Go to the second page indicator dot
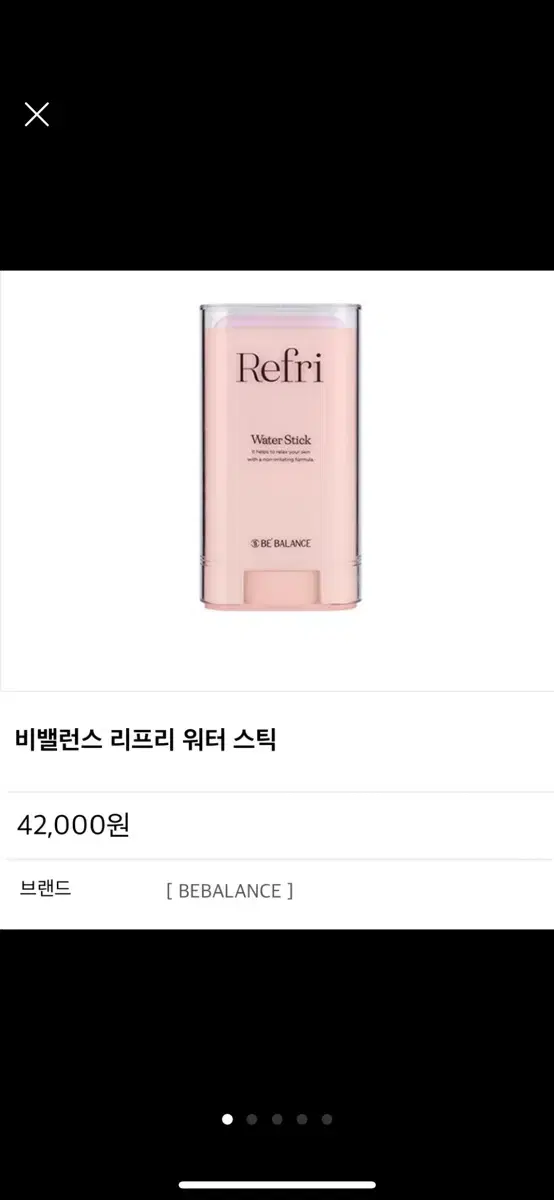Viewport: 554px width, 1200px height. [x=251, y=1119]
